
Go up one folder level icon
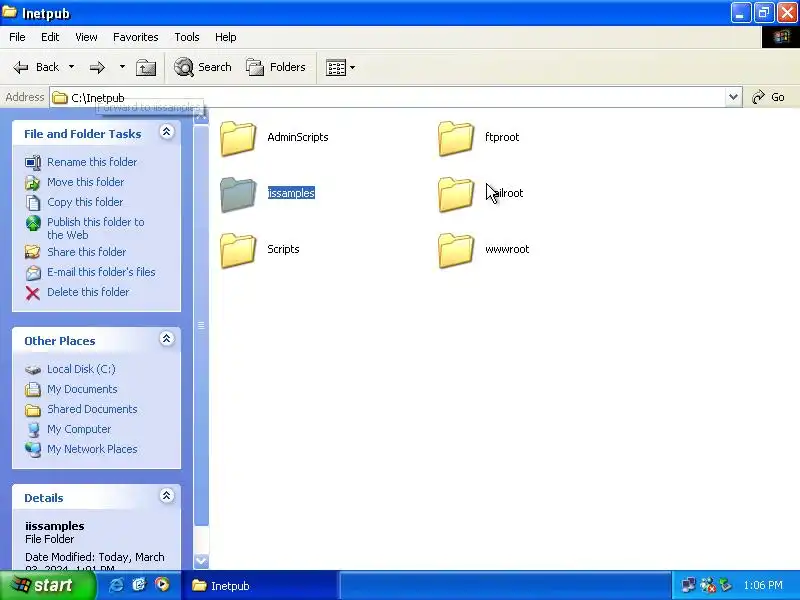(146, 67)
